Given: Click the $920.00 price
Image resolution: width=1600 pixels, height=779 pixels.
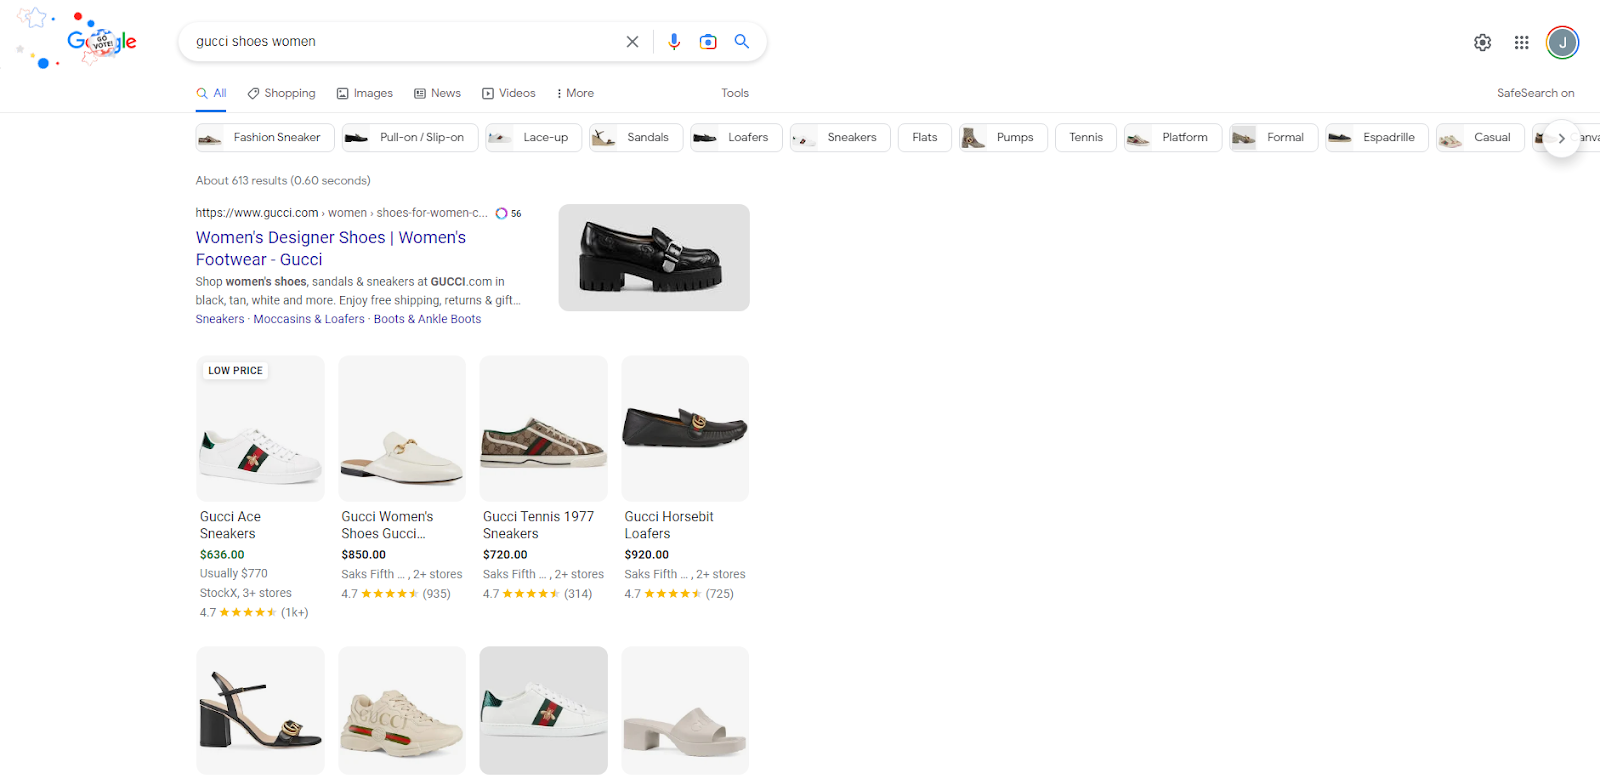Looking at the screenshot, I should [x=647, y=555].
